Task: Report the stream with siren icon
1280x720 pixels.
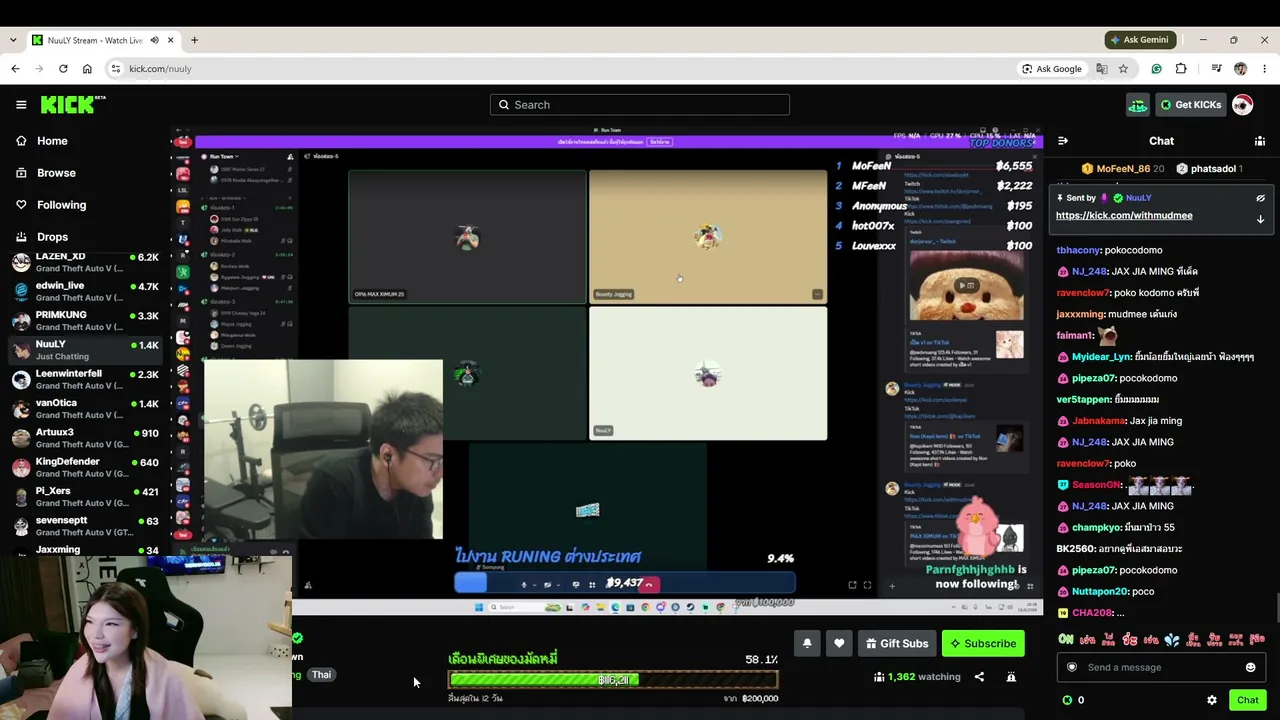Action: 1011,677
